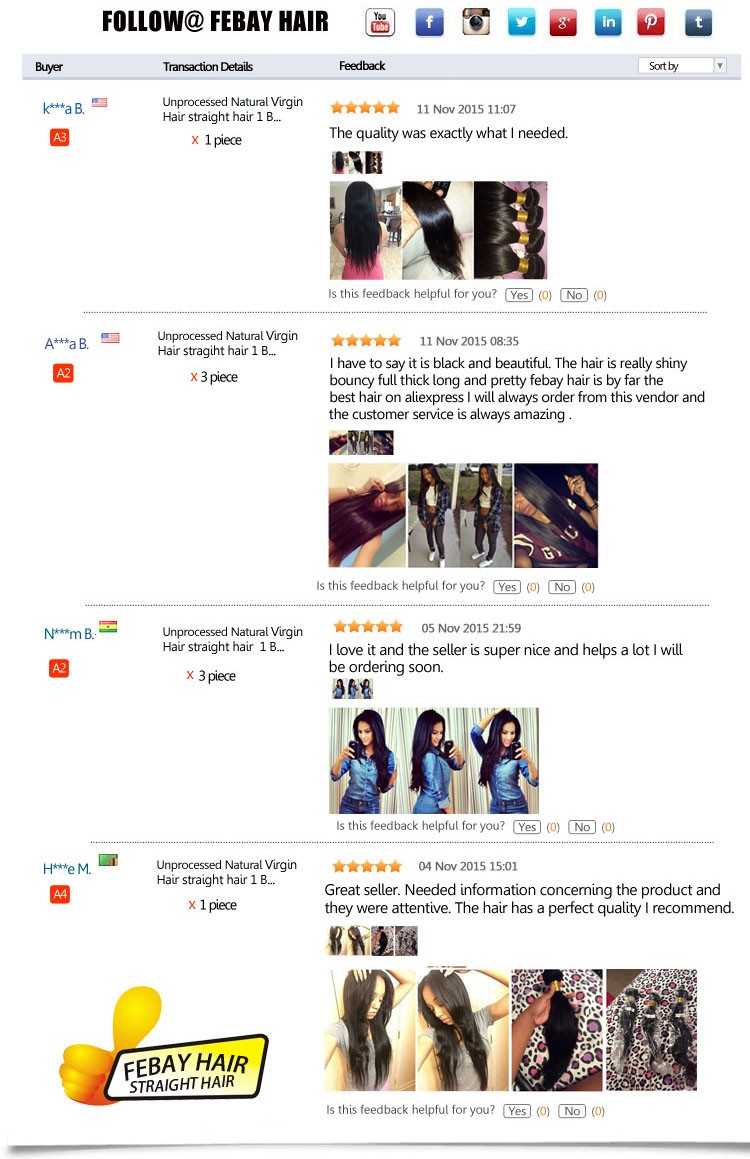Image resolution: width=750 pixels, height=1159 pixels.
Task: Expand the Sort by dropdown
Action: 682,66
